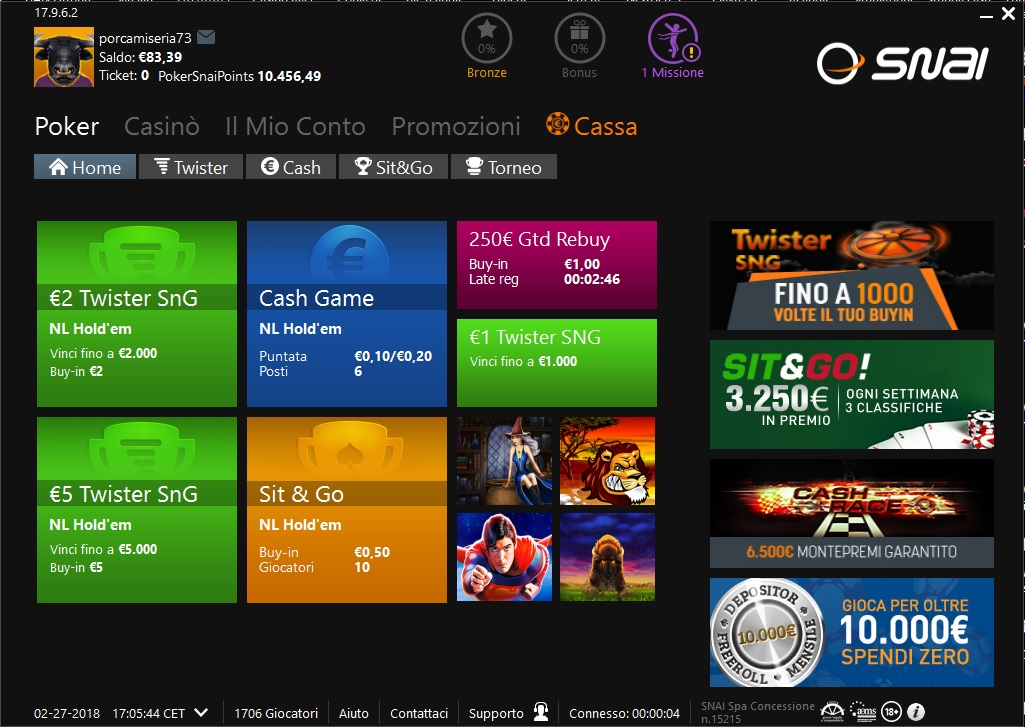Image resolution: width=1025 pixels, height=727 pixels.
Task: Open the SIT&GO 3.250€ promo banner
Action: coord(852,394)
